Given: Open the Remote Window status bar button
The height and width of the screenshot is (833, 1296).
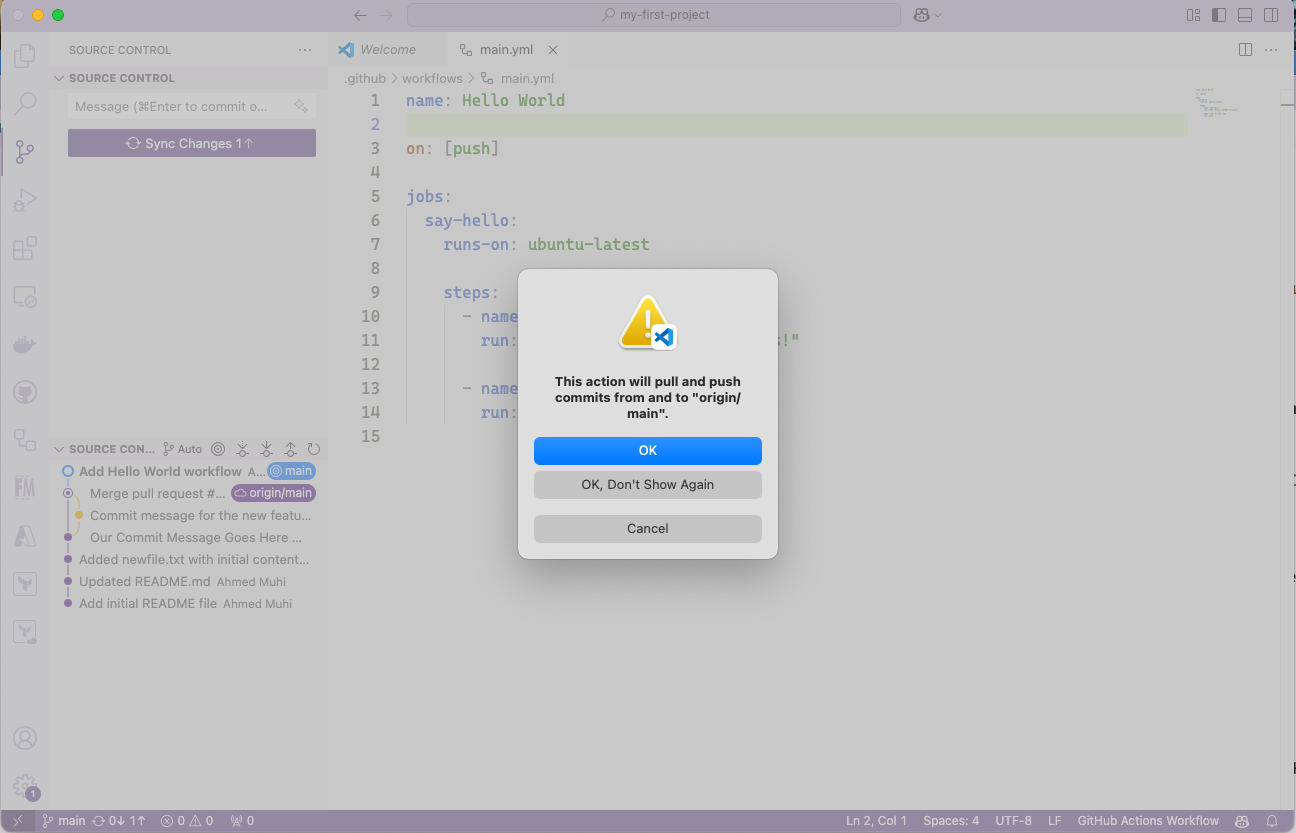Looking at the screenshot, I should (17, 821).
